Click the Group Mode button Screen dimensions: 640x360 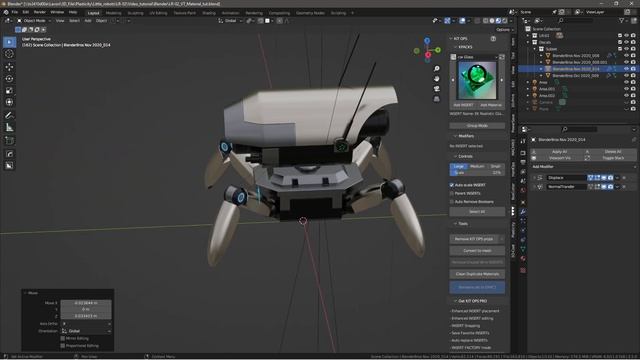477,126
